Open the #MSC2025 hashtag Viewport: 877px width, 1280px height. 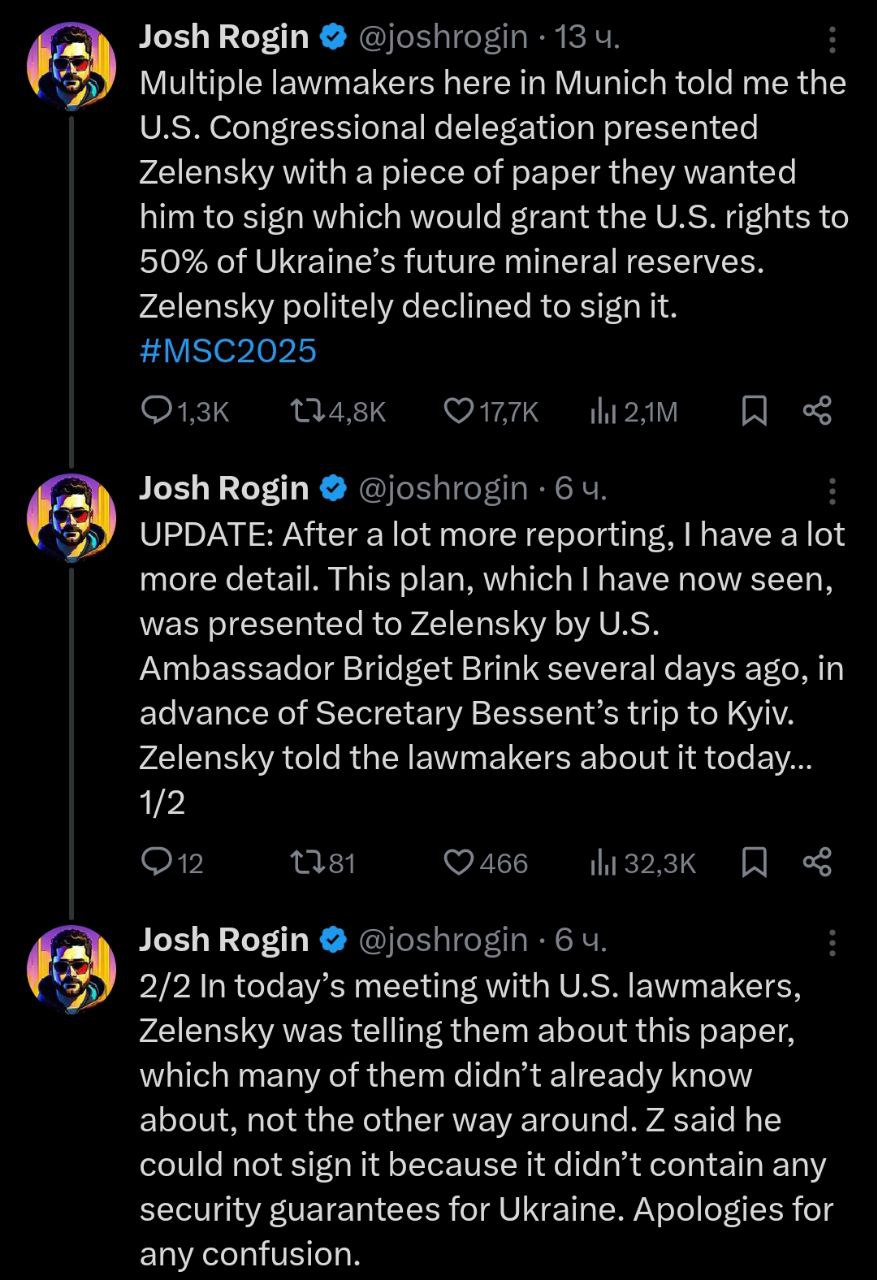(228, 351)
